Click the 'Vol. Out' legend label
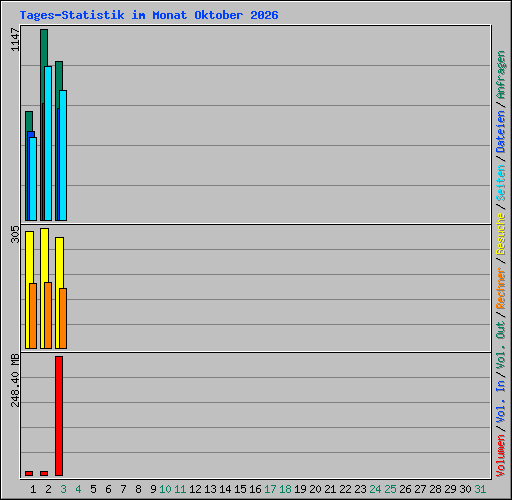Screen dimensions: 512x500 [x=500, y=345]
